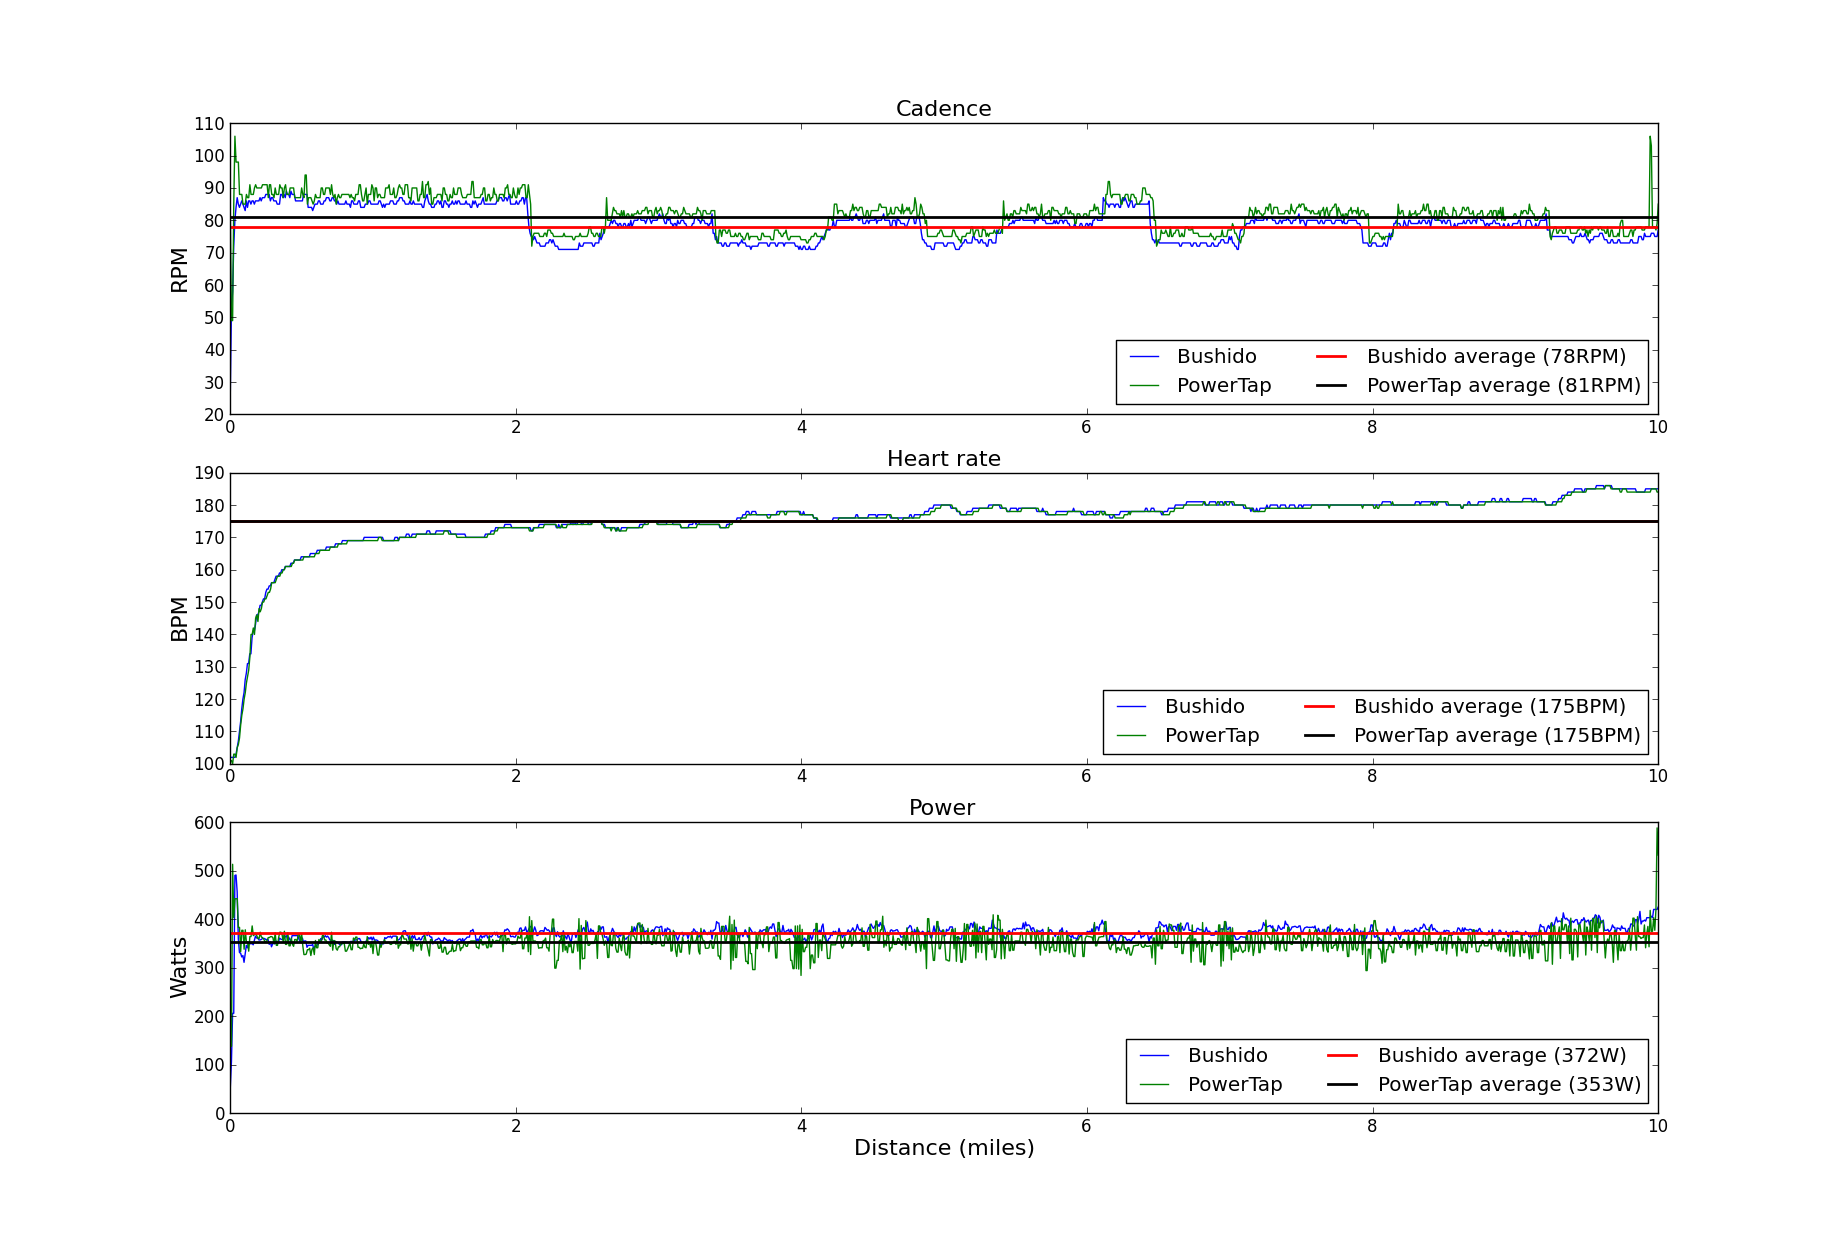Image resolution: width=1842 pixels, height=1237 pixels.
Task: Select the Distance (miles) x-axis label
Action: click(x=943, y=1148)
